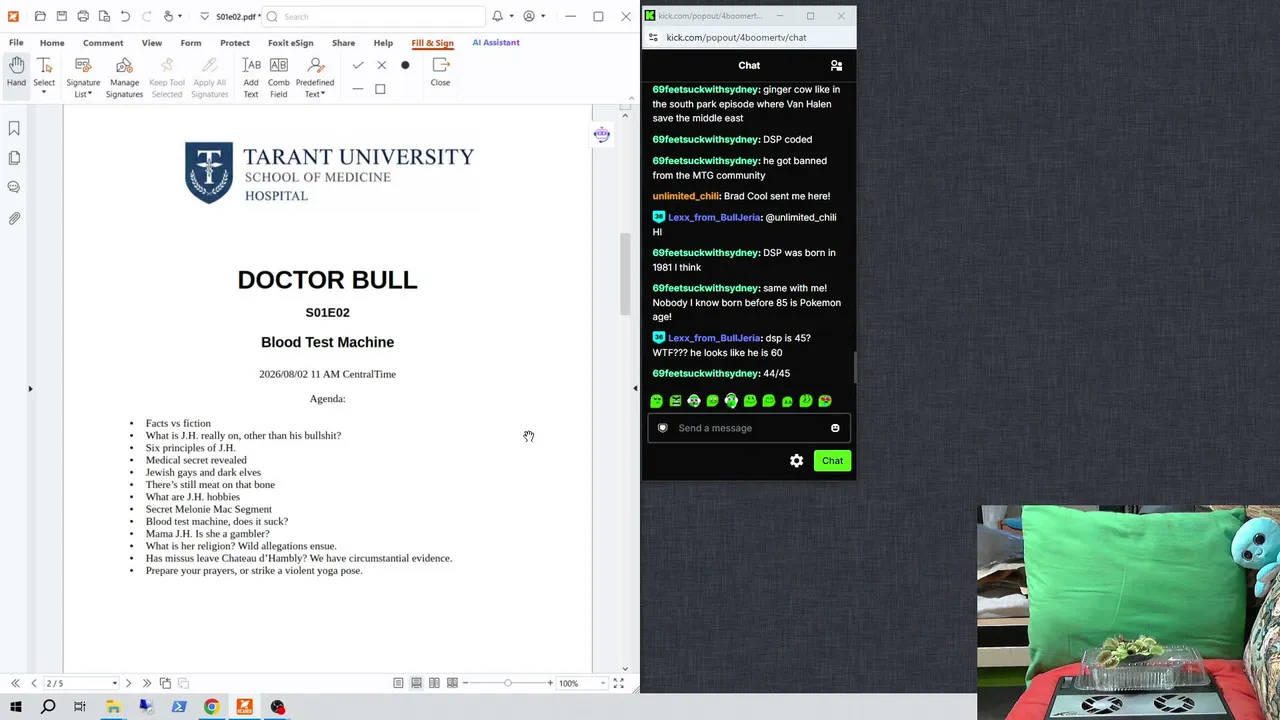This screenshot has height=720, width=1280.
Task: Open the Comments side panel
Action: tap(14, 187)
